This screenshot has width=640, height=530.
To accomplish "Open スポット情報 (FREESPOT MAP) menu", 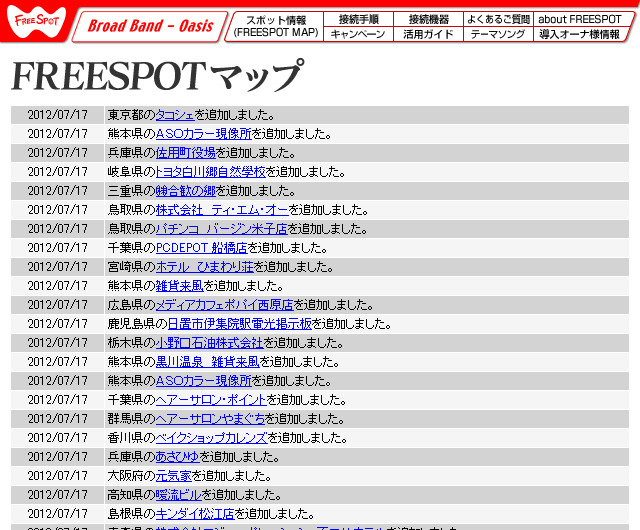I will (276, 26).
